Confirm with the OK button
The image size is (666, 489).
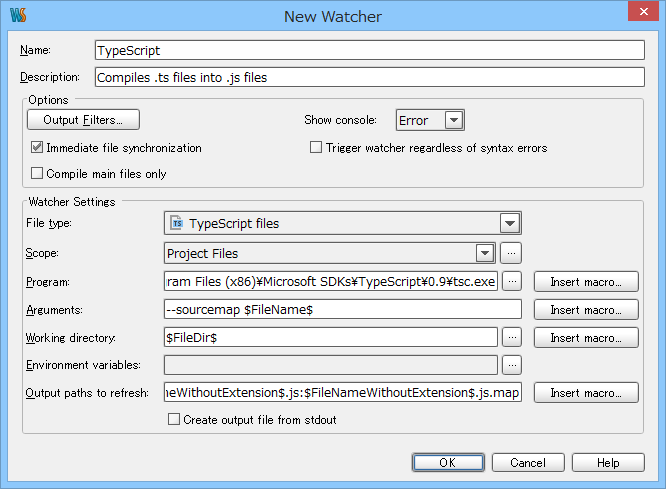448,463
